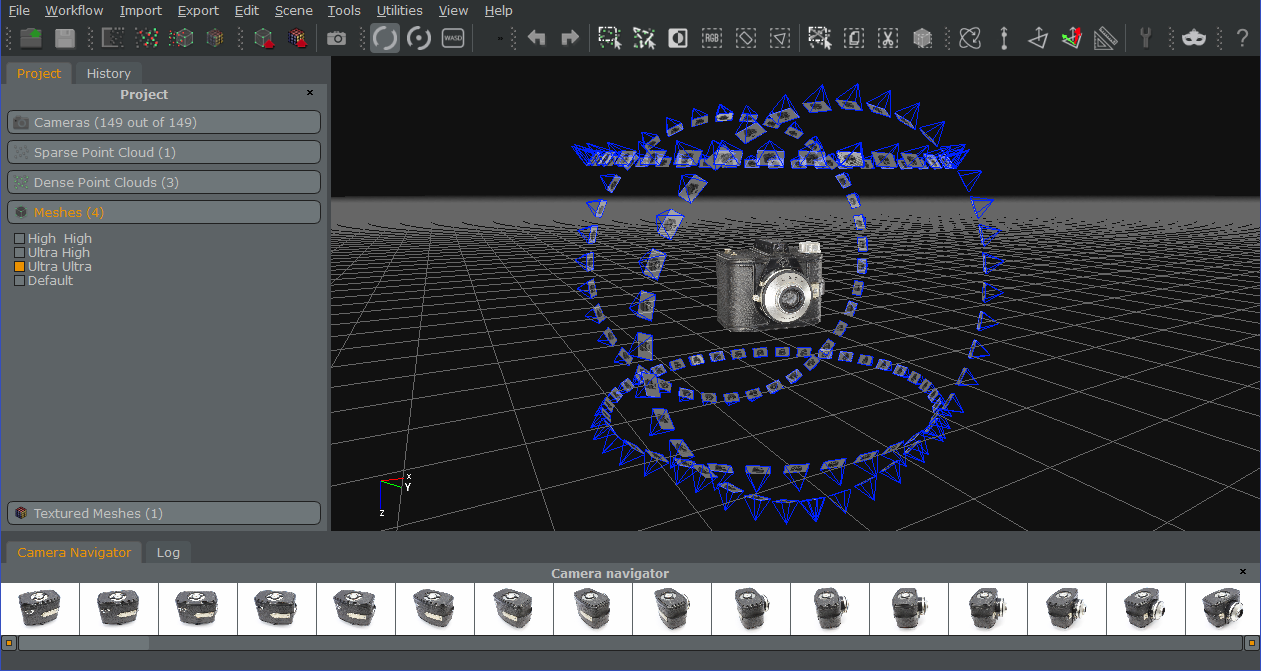This screenshot has width=1261, height=671.
Task: Enable the Default mesh checkbox
Action: pos(19,281)
